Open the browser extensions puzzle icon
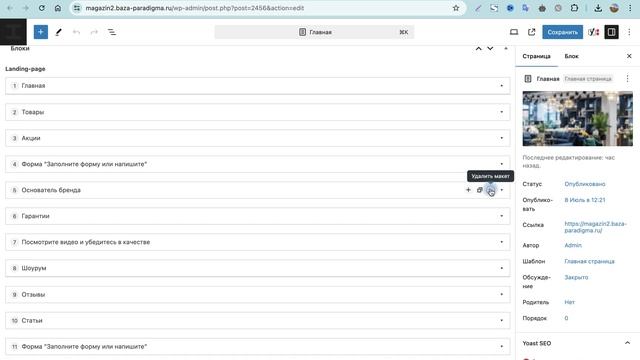The width and height of the screenshot is (640, 360). 574,8
